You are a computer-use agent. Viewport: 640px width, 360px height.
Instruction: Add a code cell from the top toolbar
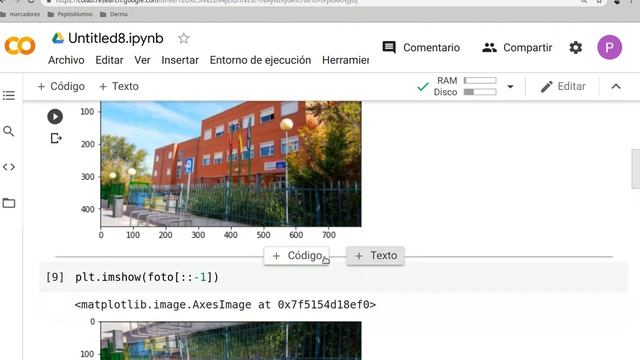[61, 86]
